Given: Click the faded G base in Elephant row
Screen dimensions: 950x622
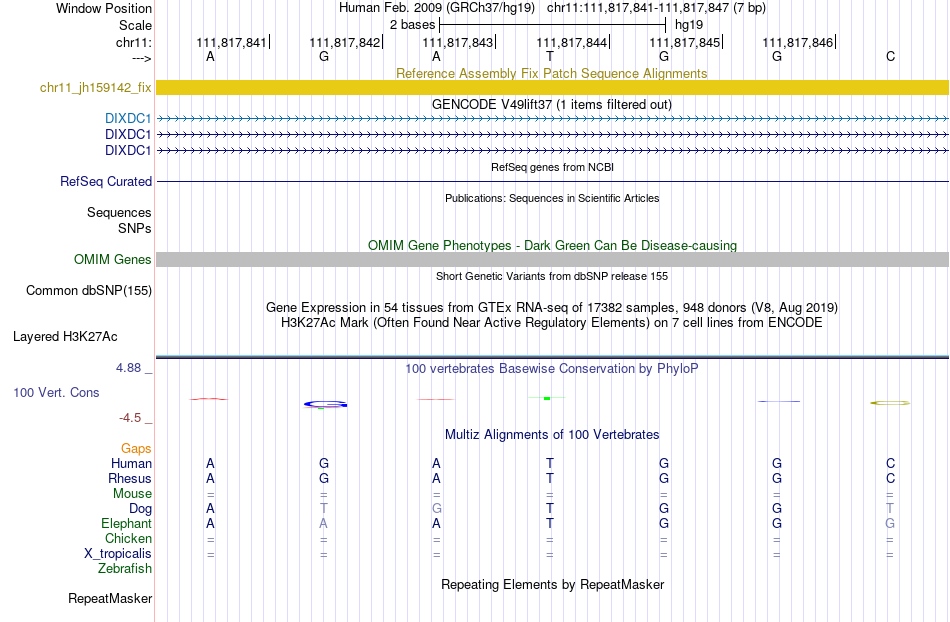Looking at the screenshot, I should coord(890,524).
